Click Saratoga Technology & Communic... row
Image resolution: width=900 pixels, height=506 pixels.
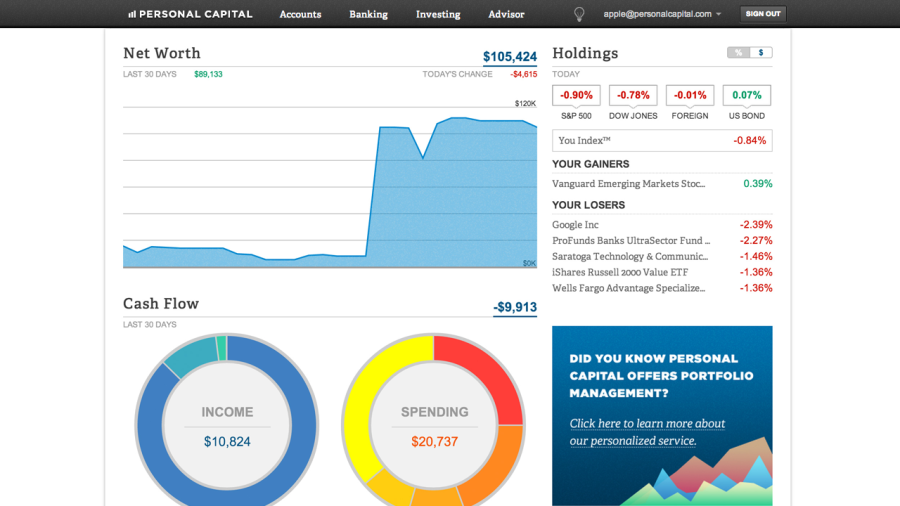pyautogui.click(x=662, y=256)
